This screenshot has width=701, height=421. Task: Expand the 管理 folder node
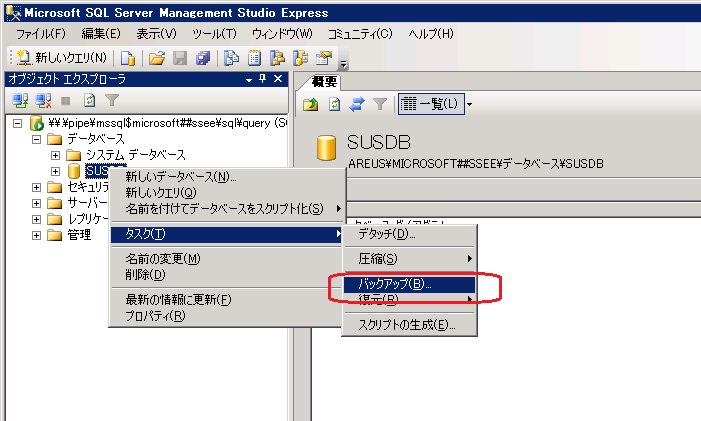point(36,235)
